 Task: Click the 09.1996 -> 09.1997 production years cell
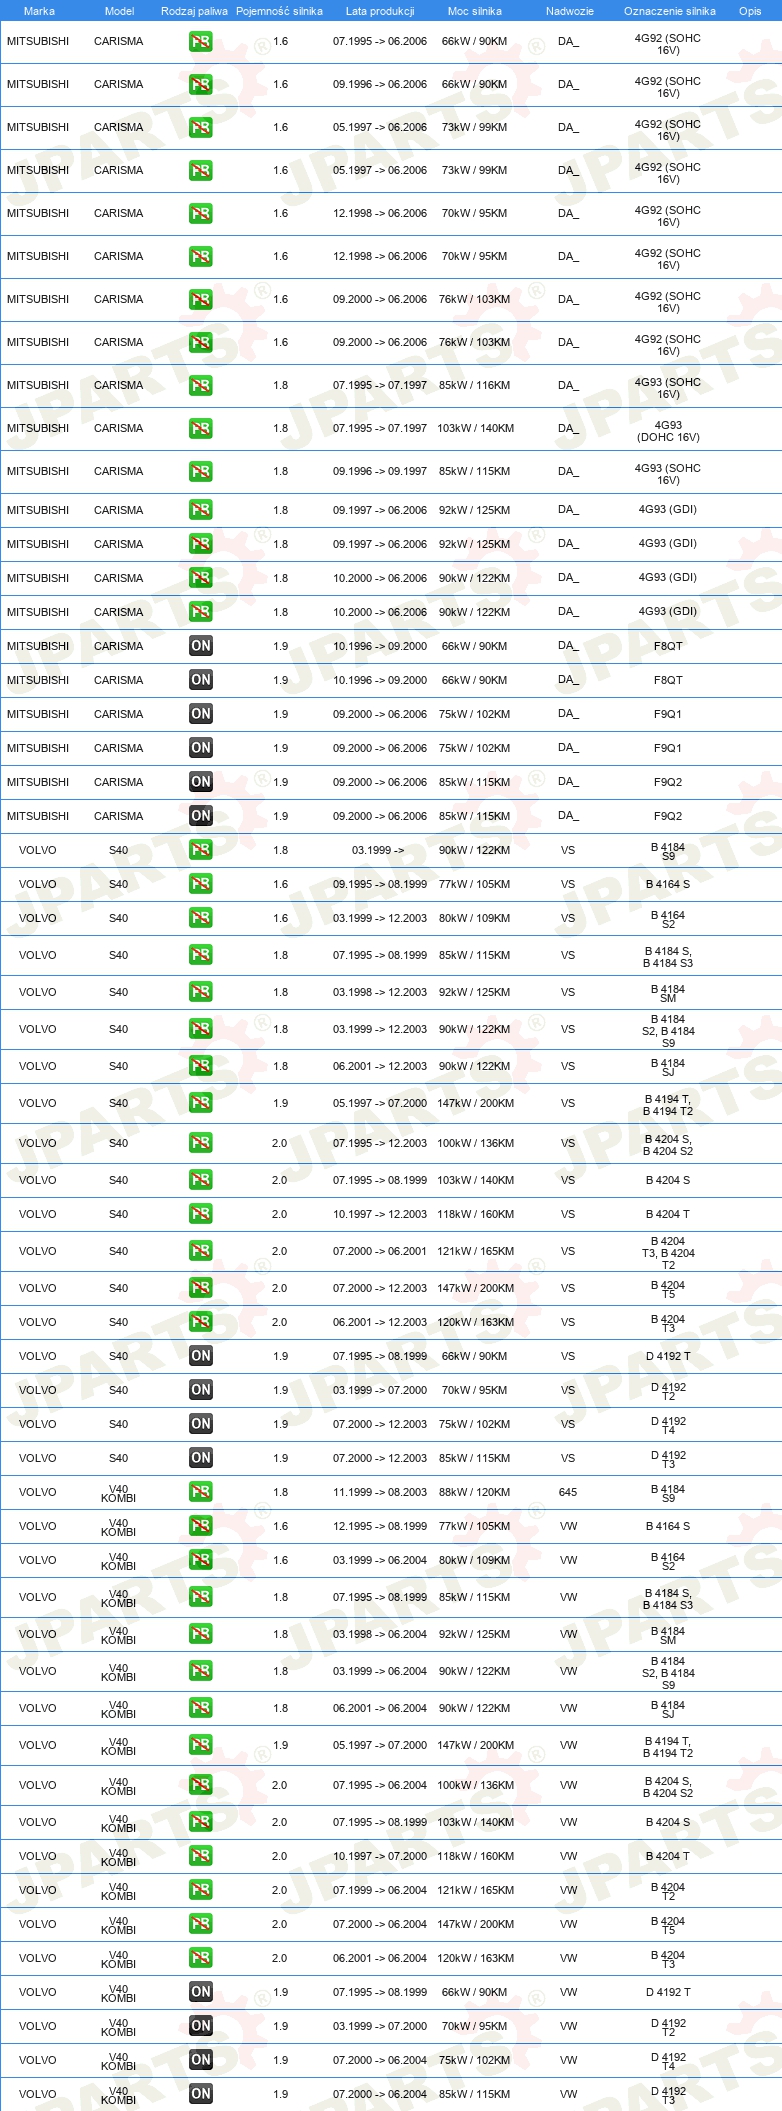click(x=380, y=471)
